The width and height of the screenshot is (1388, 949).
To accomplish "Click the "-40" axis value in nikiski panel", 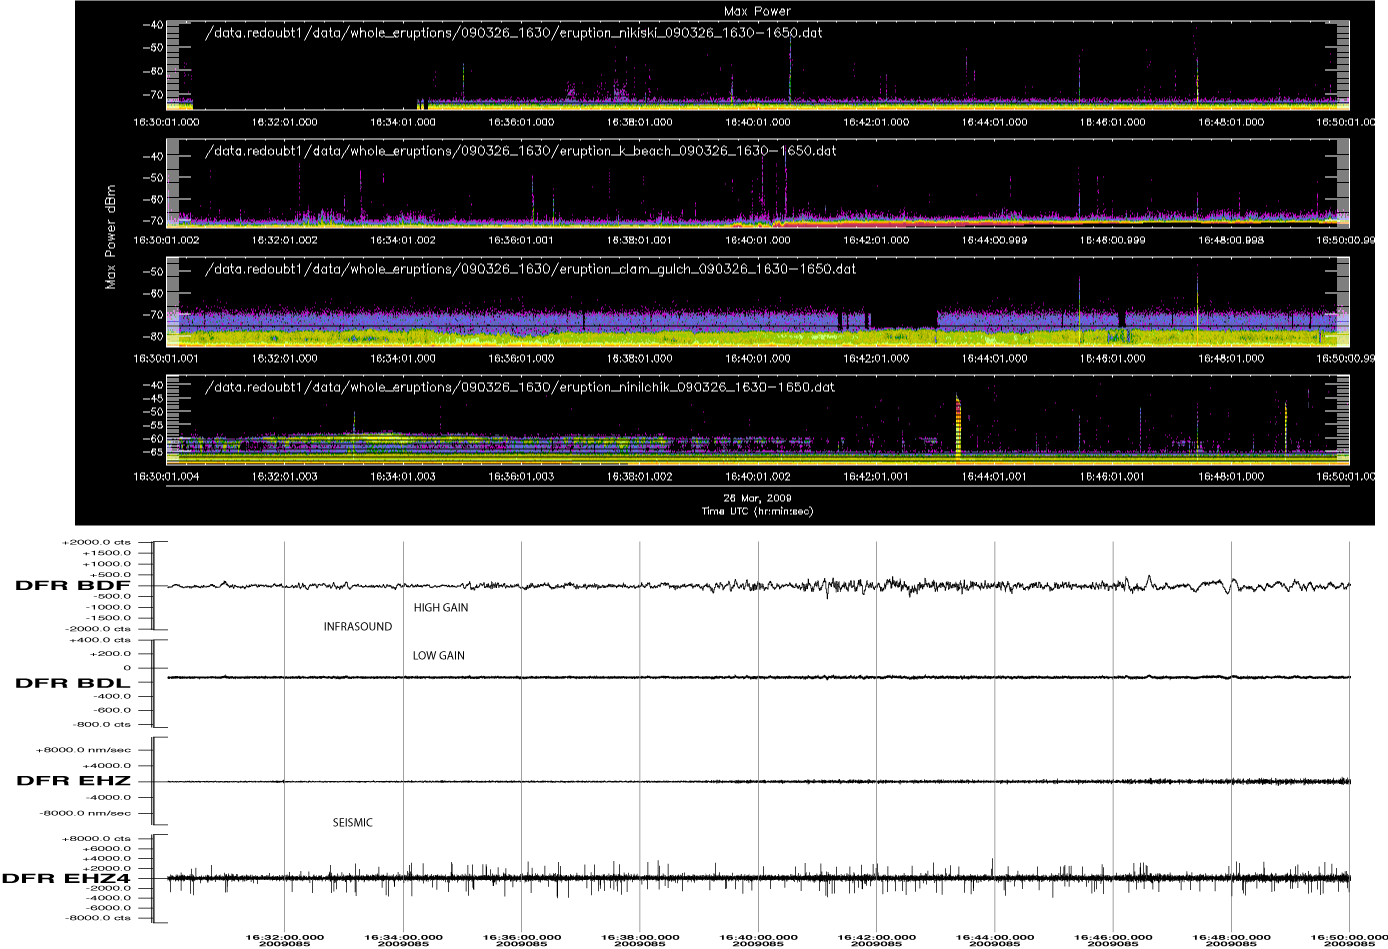I will (153, 24).
